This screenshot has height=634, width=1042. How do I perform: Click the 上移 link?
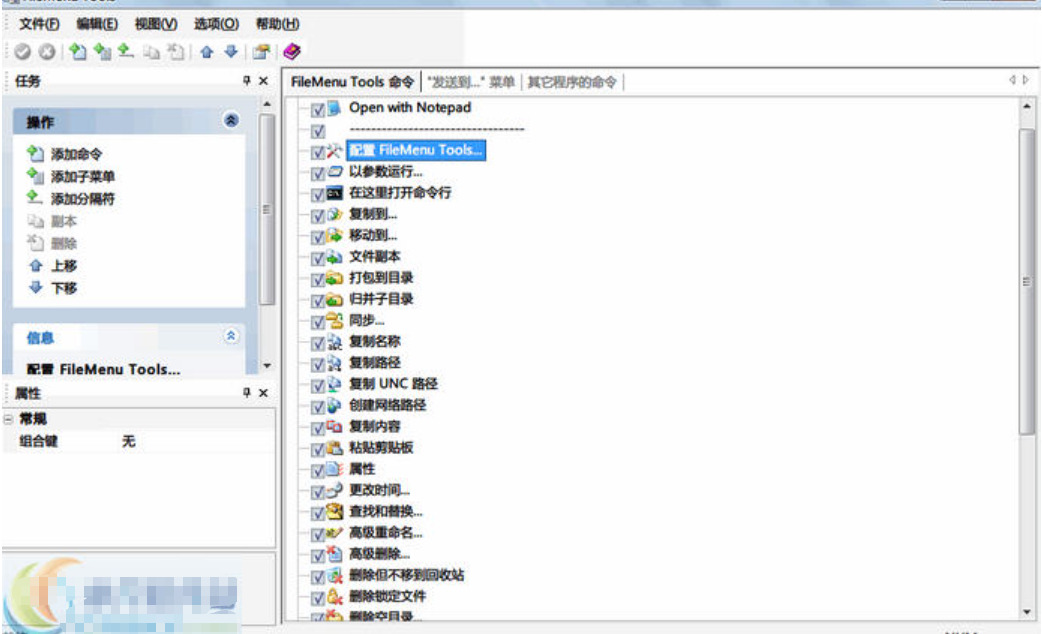64,266
